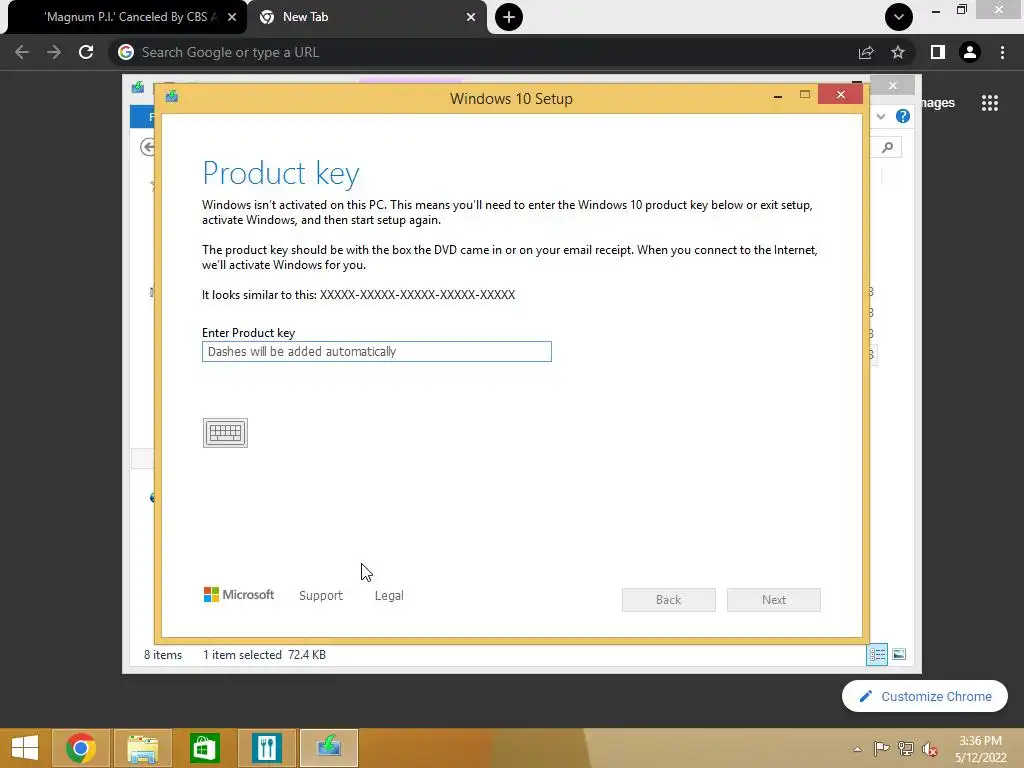Click the Customize Chrome button
This screenshot has width=1024, height=768.
925,696
